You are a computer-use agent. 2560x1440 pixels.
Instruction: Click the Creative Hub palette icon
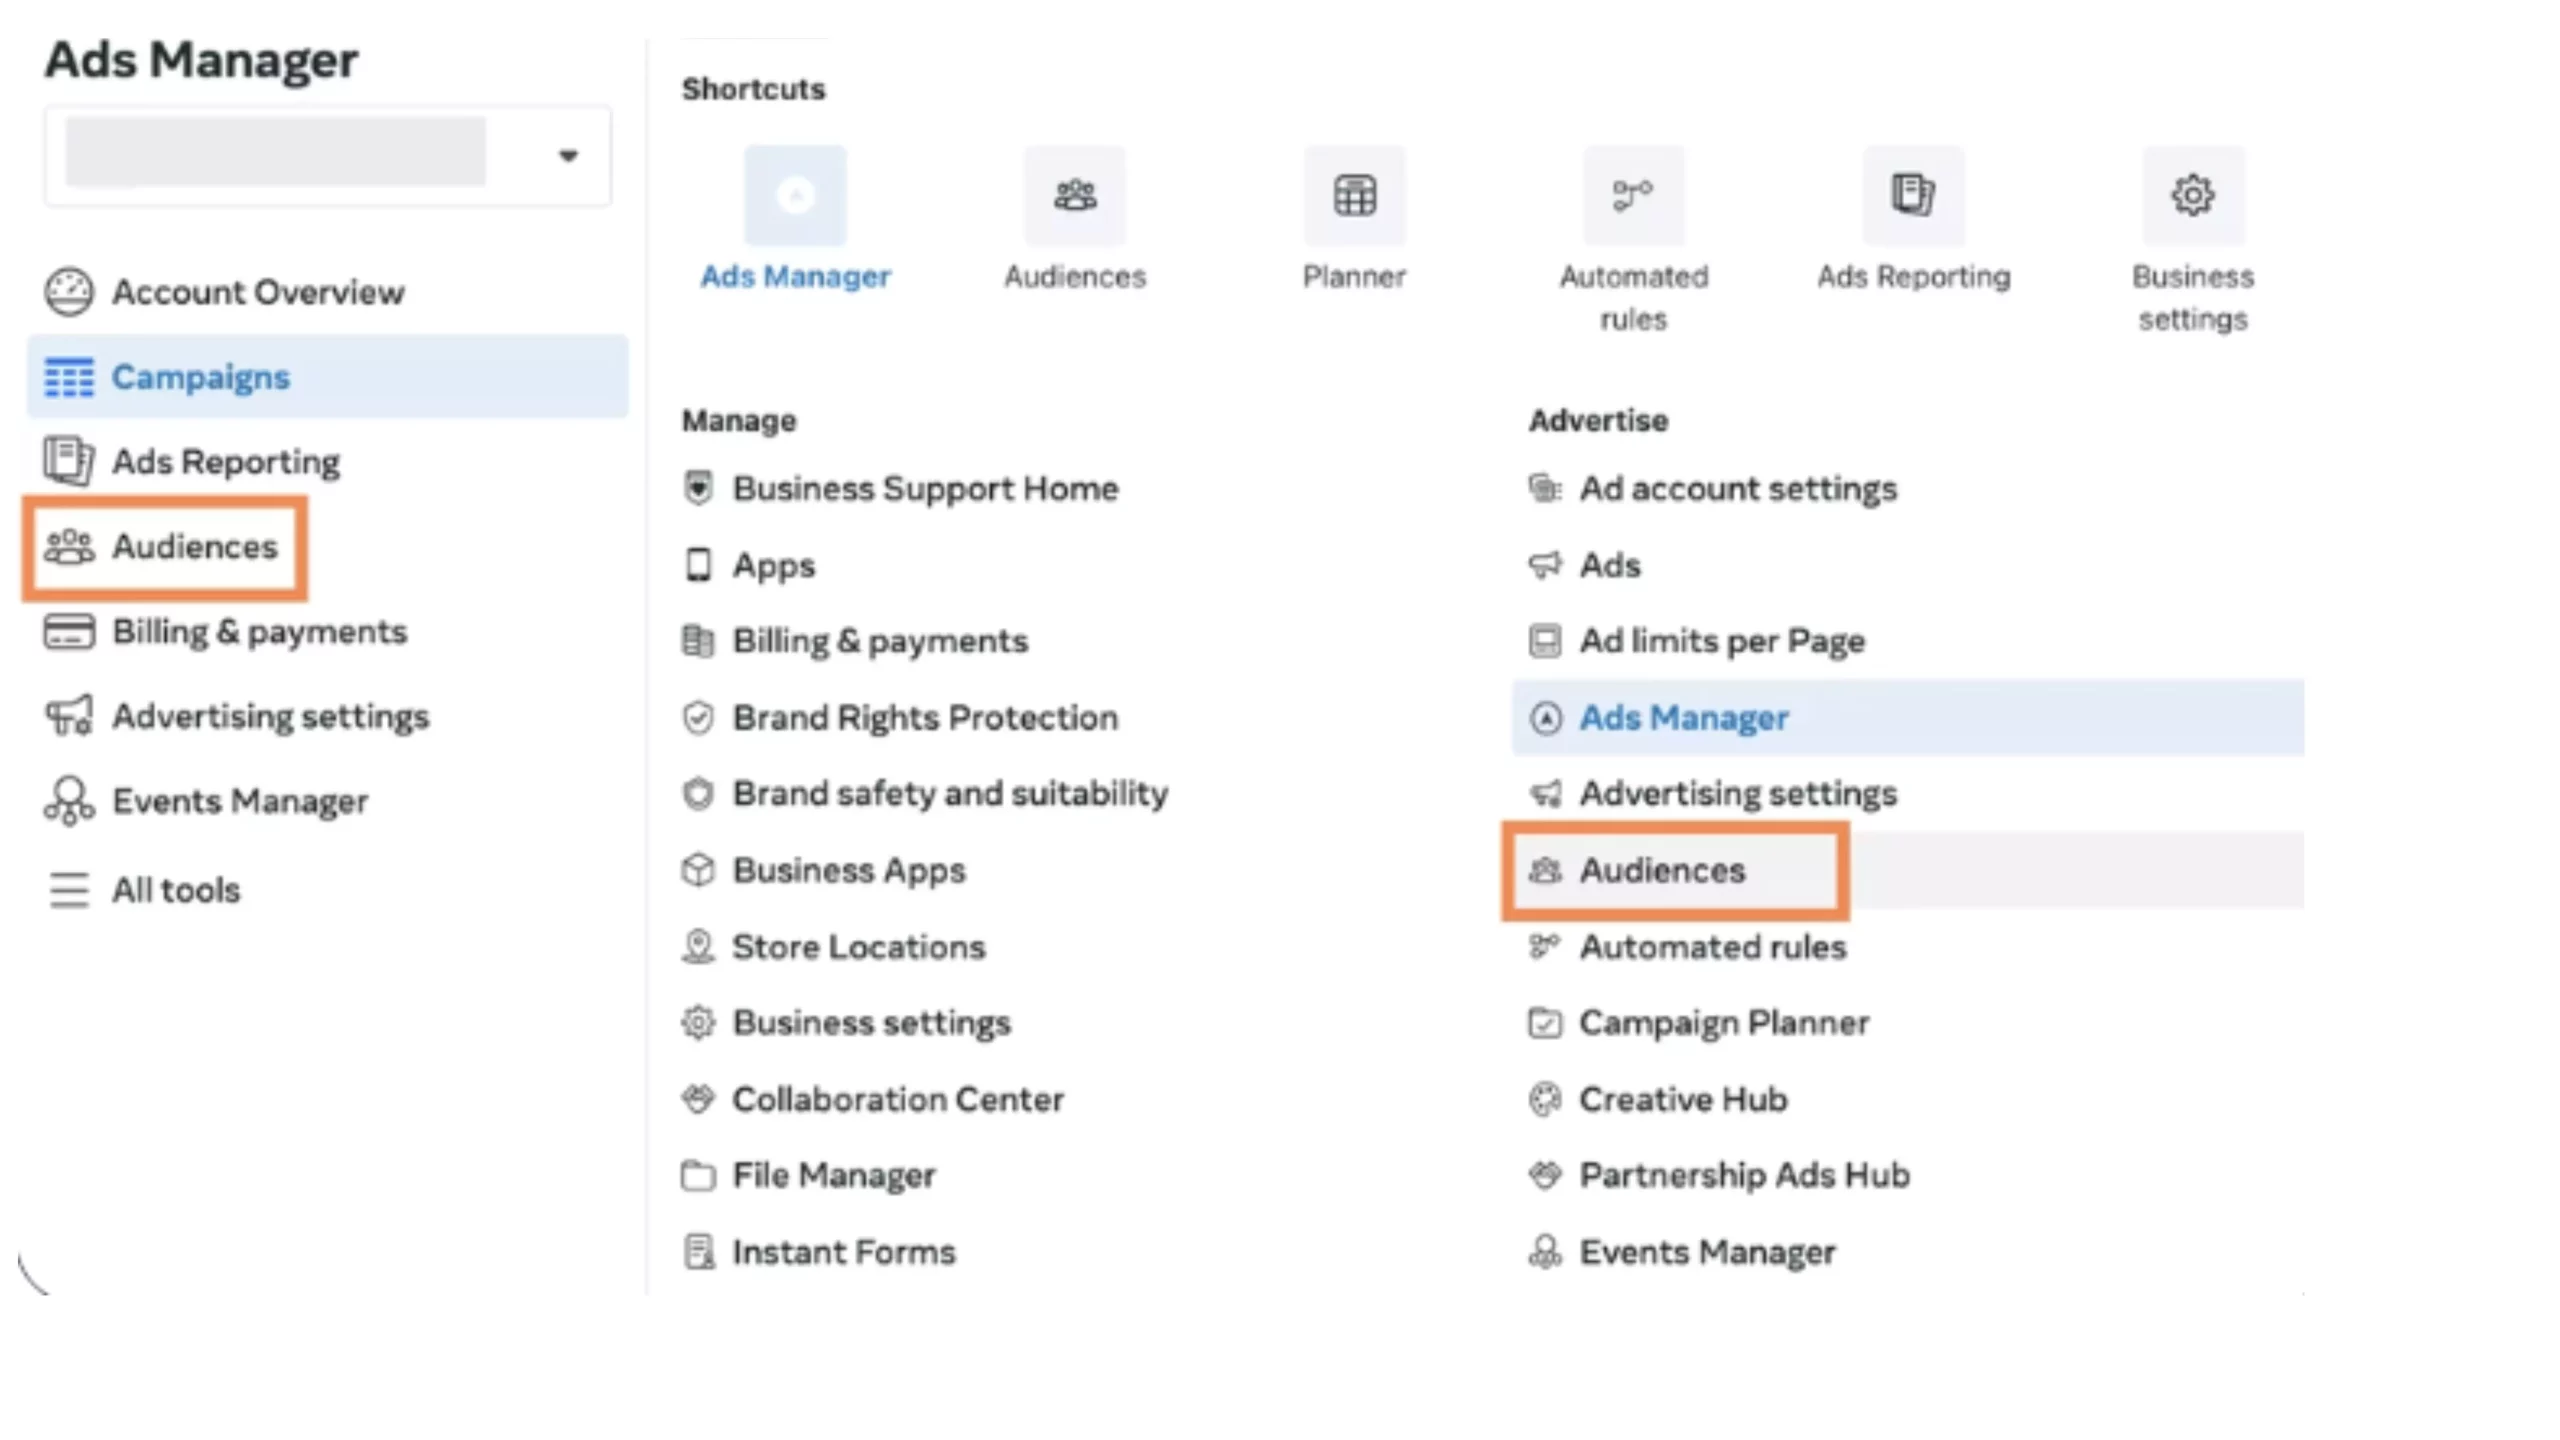[1545, 1099]
